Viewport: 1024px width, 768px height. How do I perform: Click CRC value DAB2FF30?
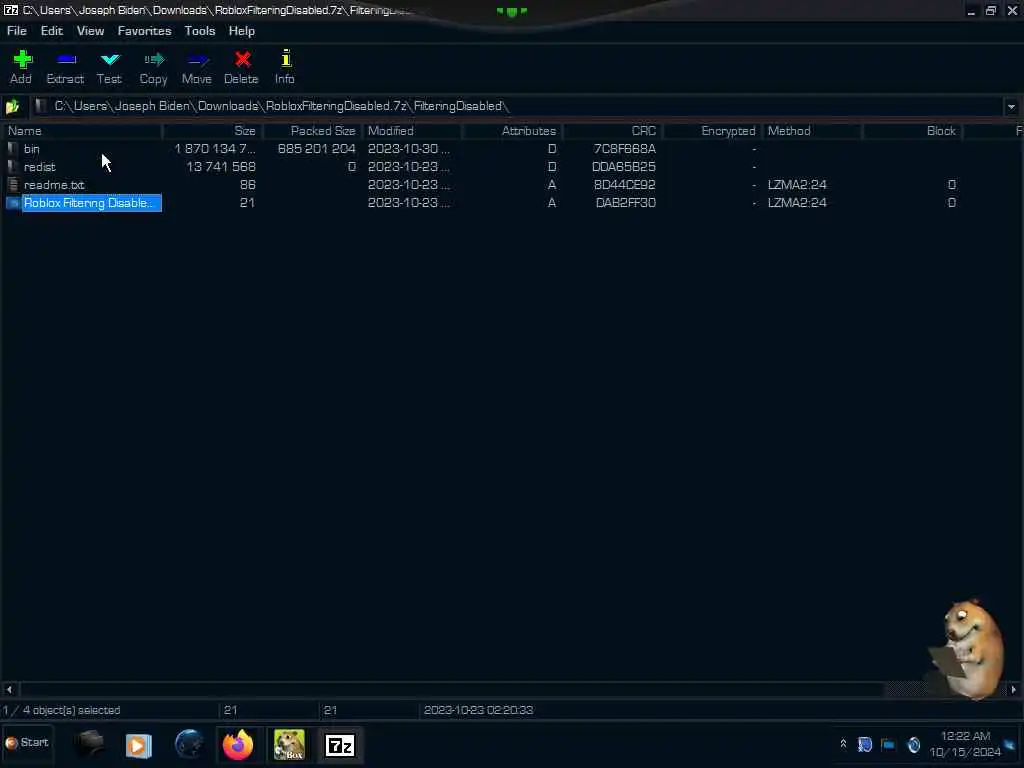click(626, 203)
